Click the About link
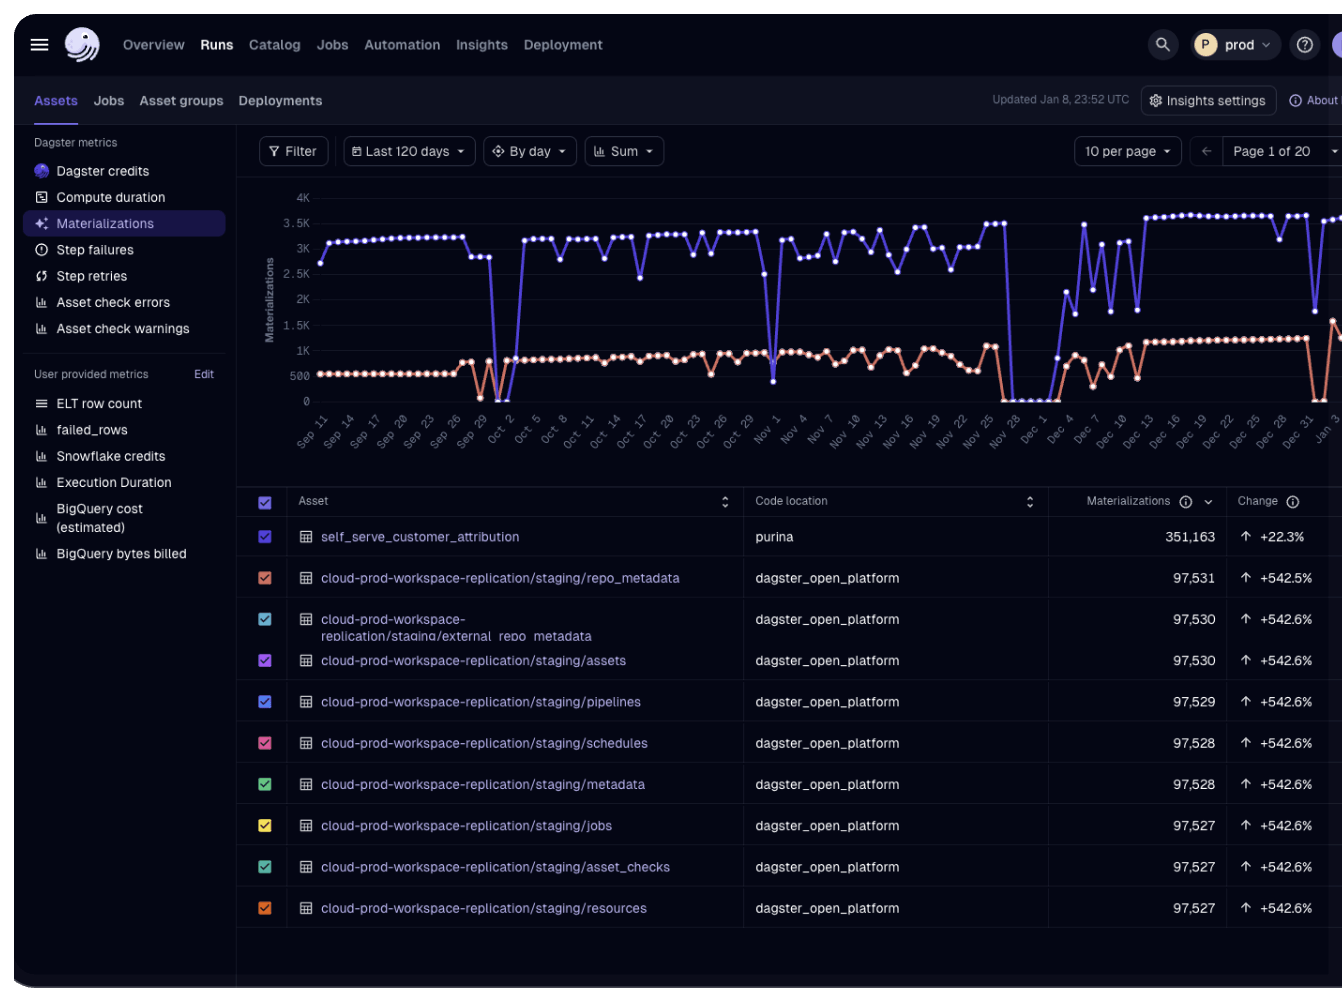Screen dimensions: 1342x988 (x=1314, y=100)
